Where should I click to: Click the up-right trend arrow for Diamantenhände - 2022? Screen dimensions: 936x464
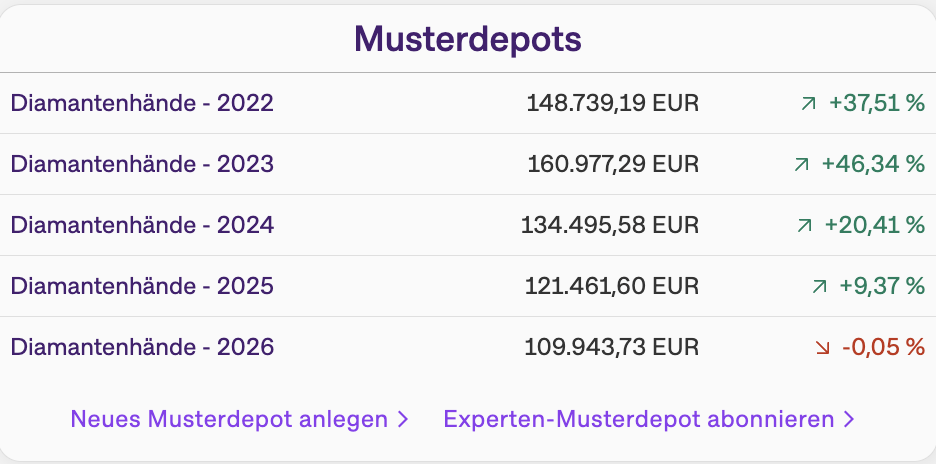tap(808, 103)
